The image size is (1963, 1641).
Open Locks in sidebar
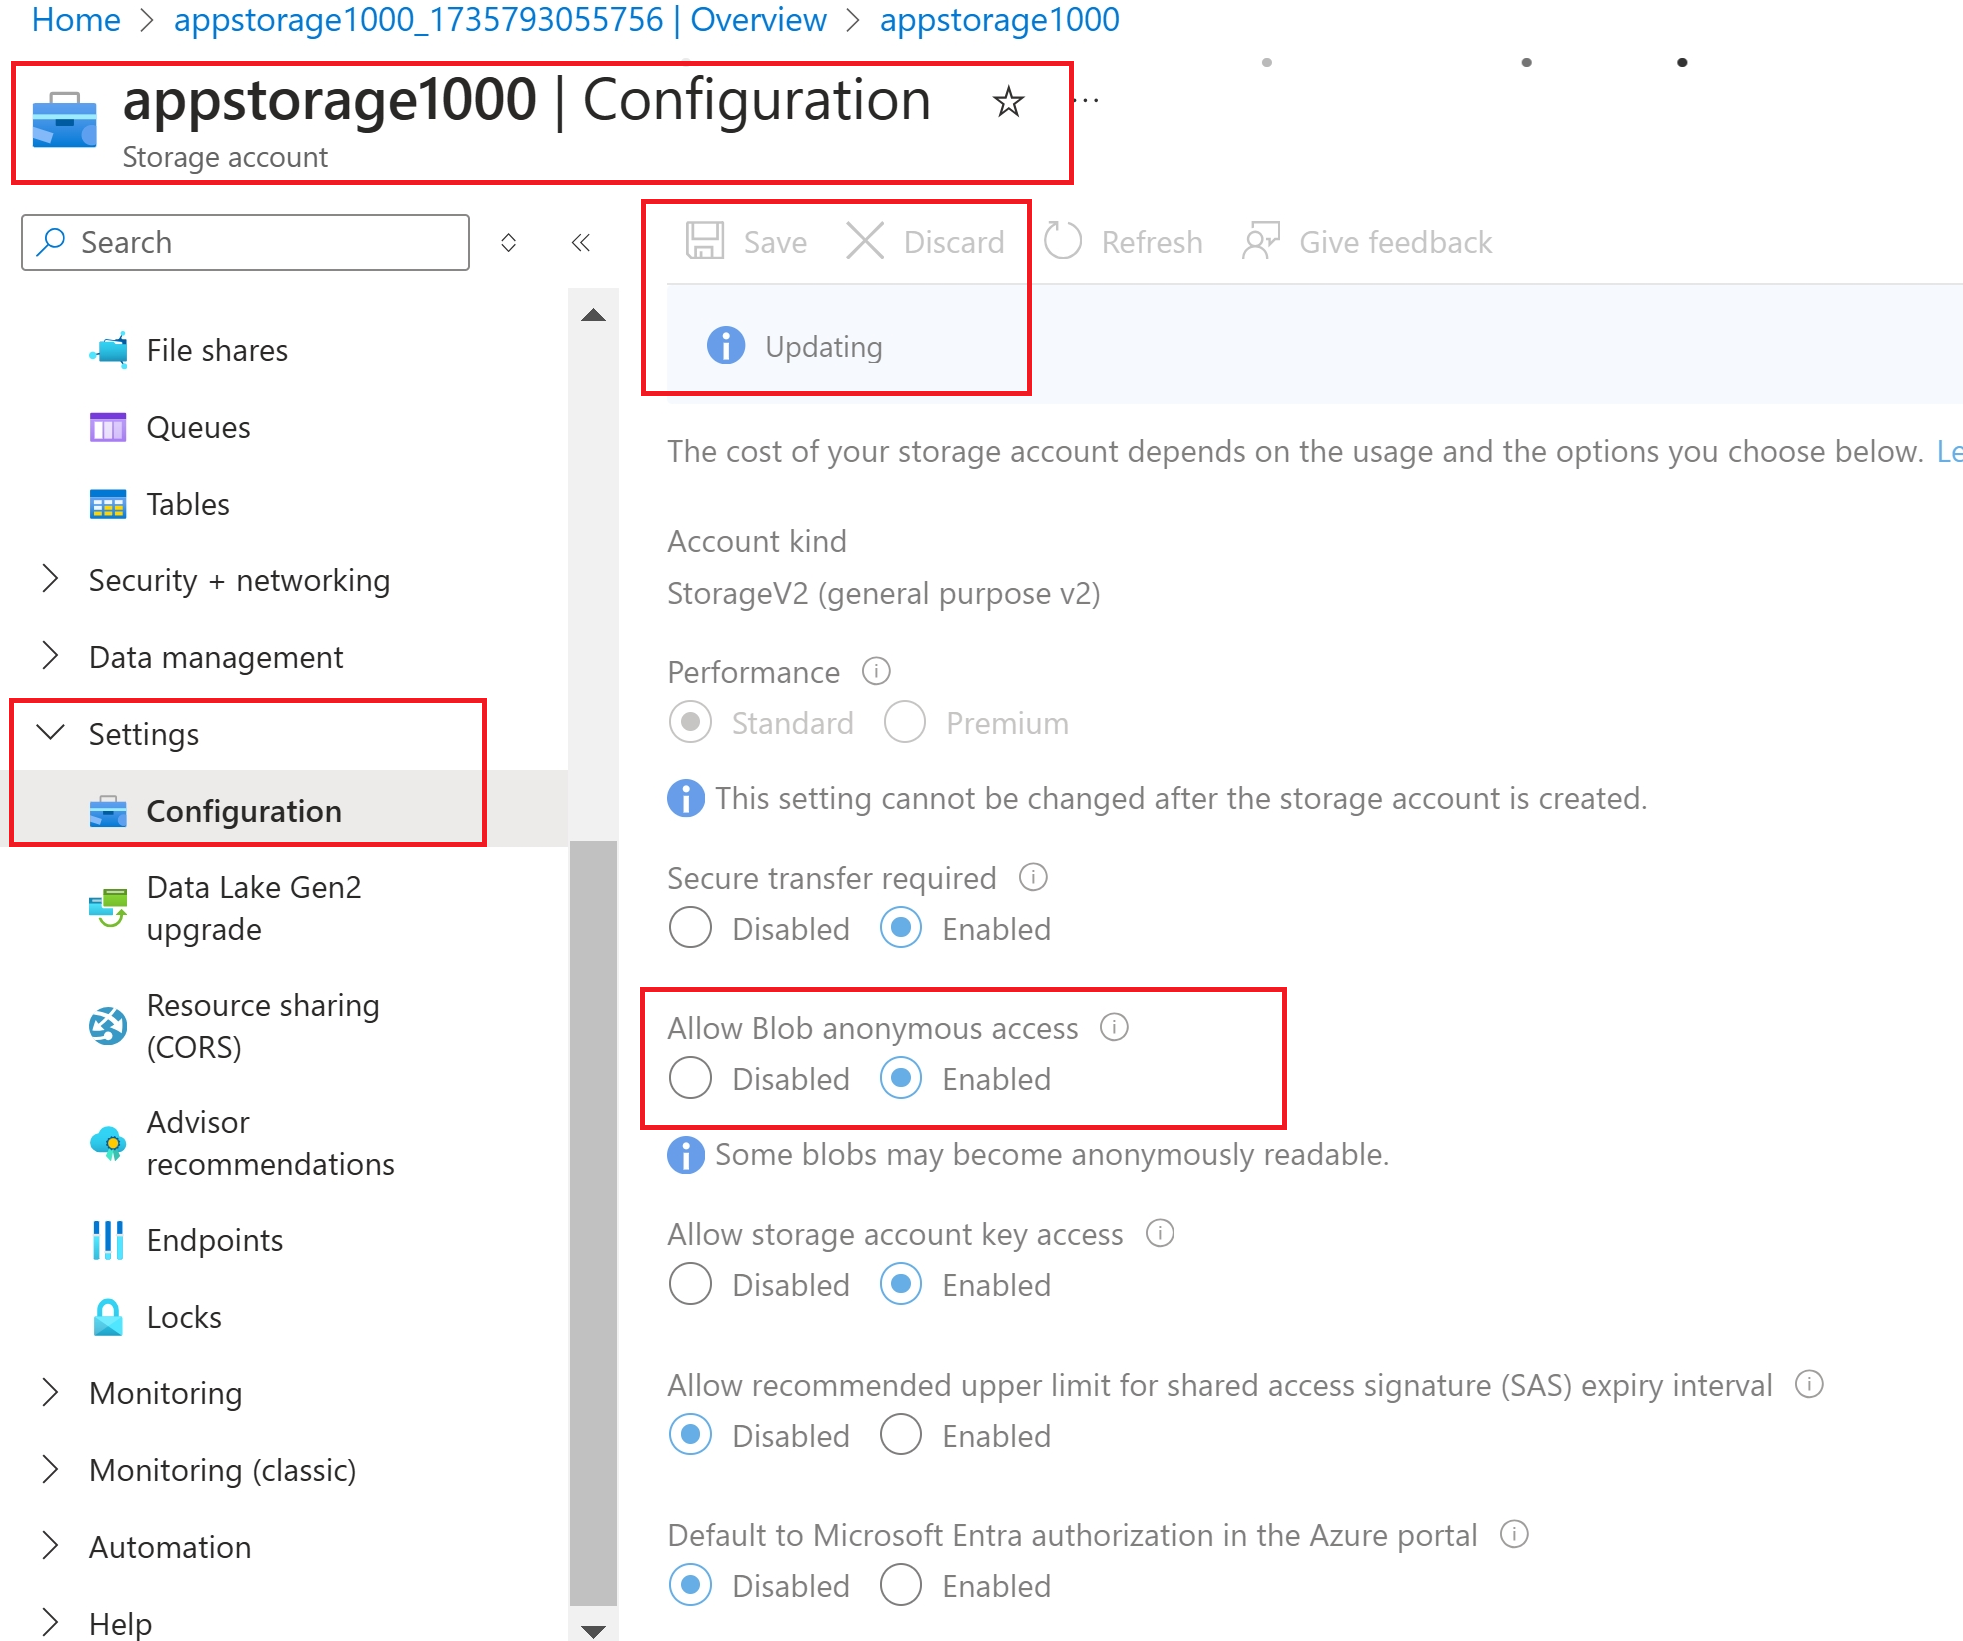pos(184,1317)
